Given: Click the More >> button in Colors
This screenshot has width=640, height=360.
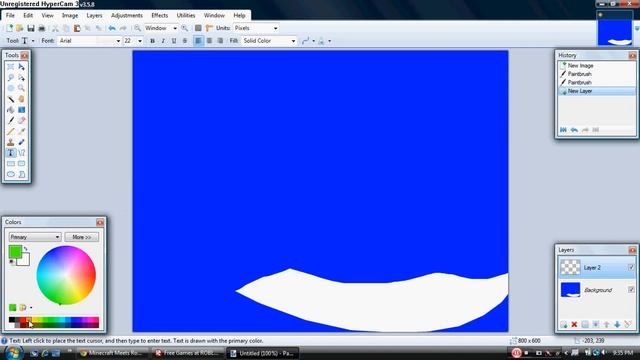Looking at the screenshot, I should pos(82,237).
